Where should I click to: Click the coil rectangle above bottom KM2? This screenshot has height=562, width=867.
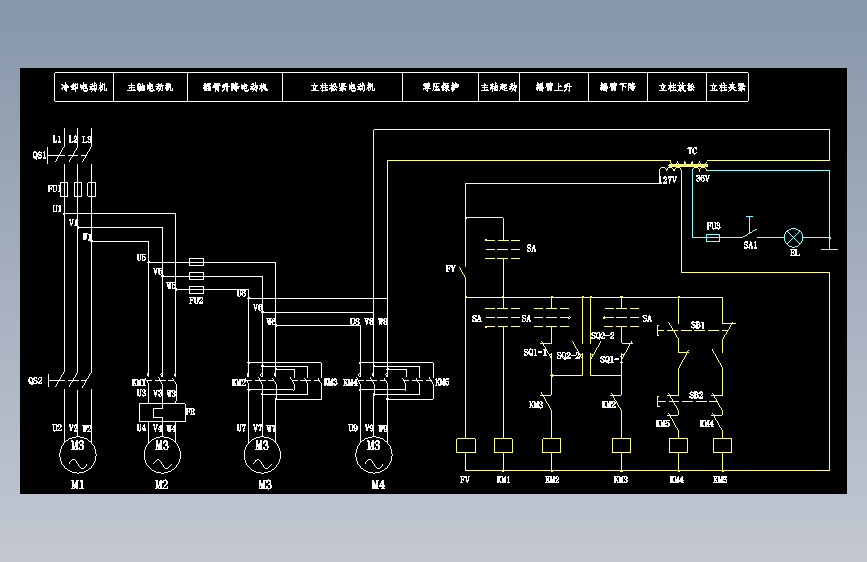point(551,445)
